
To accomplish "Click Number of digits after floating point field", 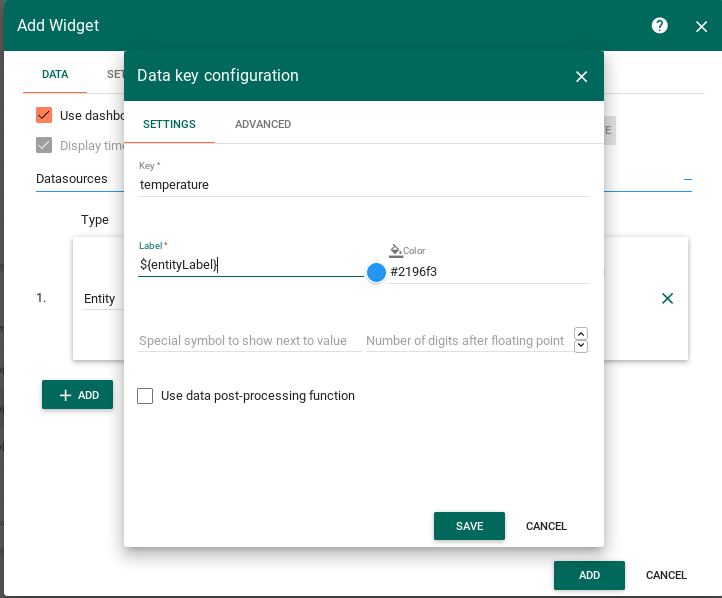I will point(469,341).
